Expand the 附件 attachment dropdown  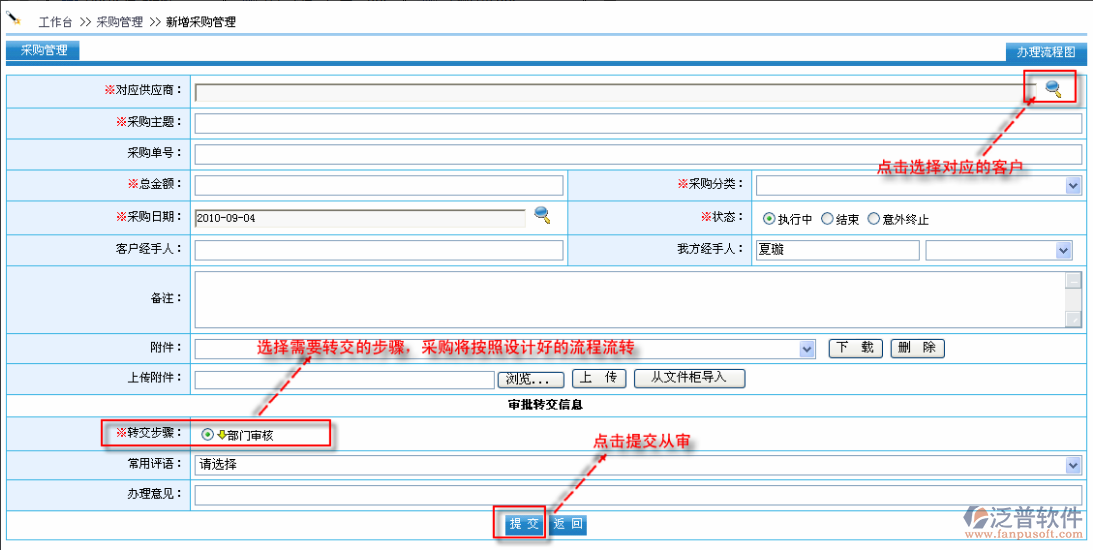tap(807, 349)
